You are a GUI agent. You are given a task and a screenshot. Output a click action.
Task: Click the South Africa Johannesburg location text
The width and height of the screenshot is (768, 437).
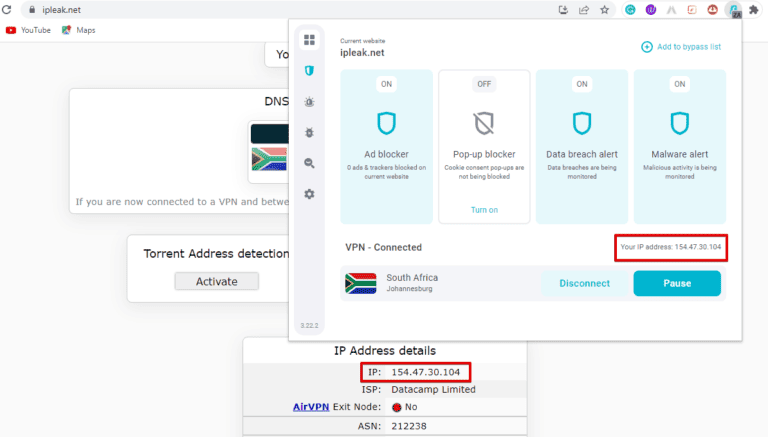(x=412, y=283)
